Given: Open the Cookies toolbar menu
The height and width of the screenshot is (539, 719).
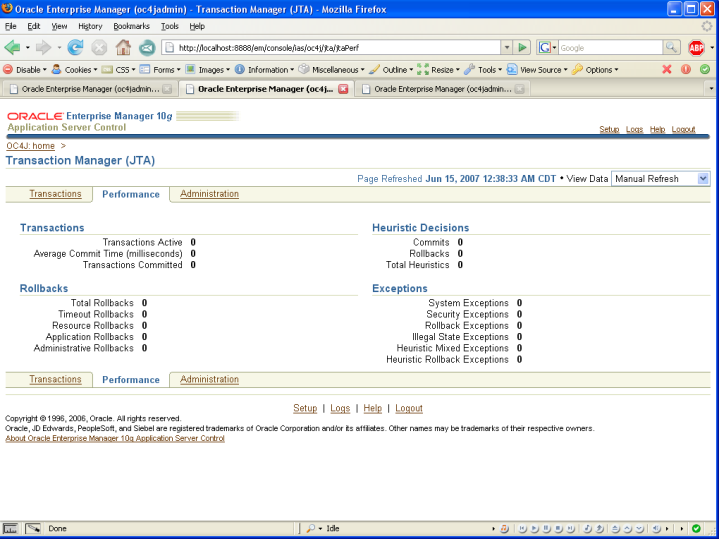Looking at the screenshot, I should point(74,70).
